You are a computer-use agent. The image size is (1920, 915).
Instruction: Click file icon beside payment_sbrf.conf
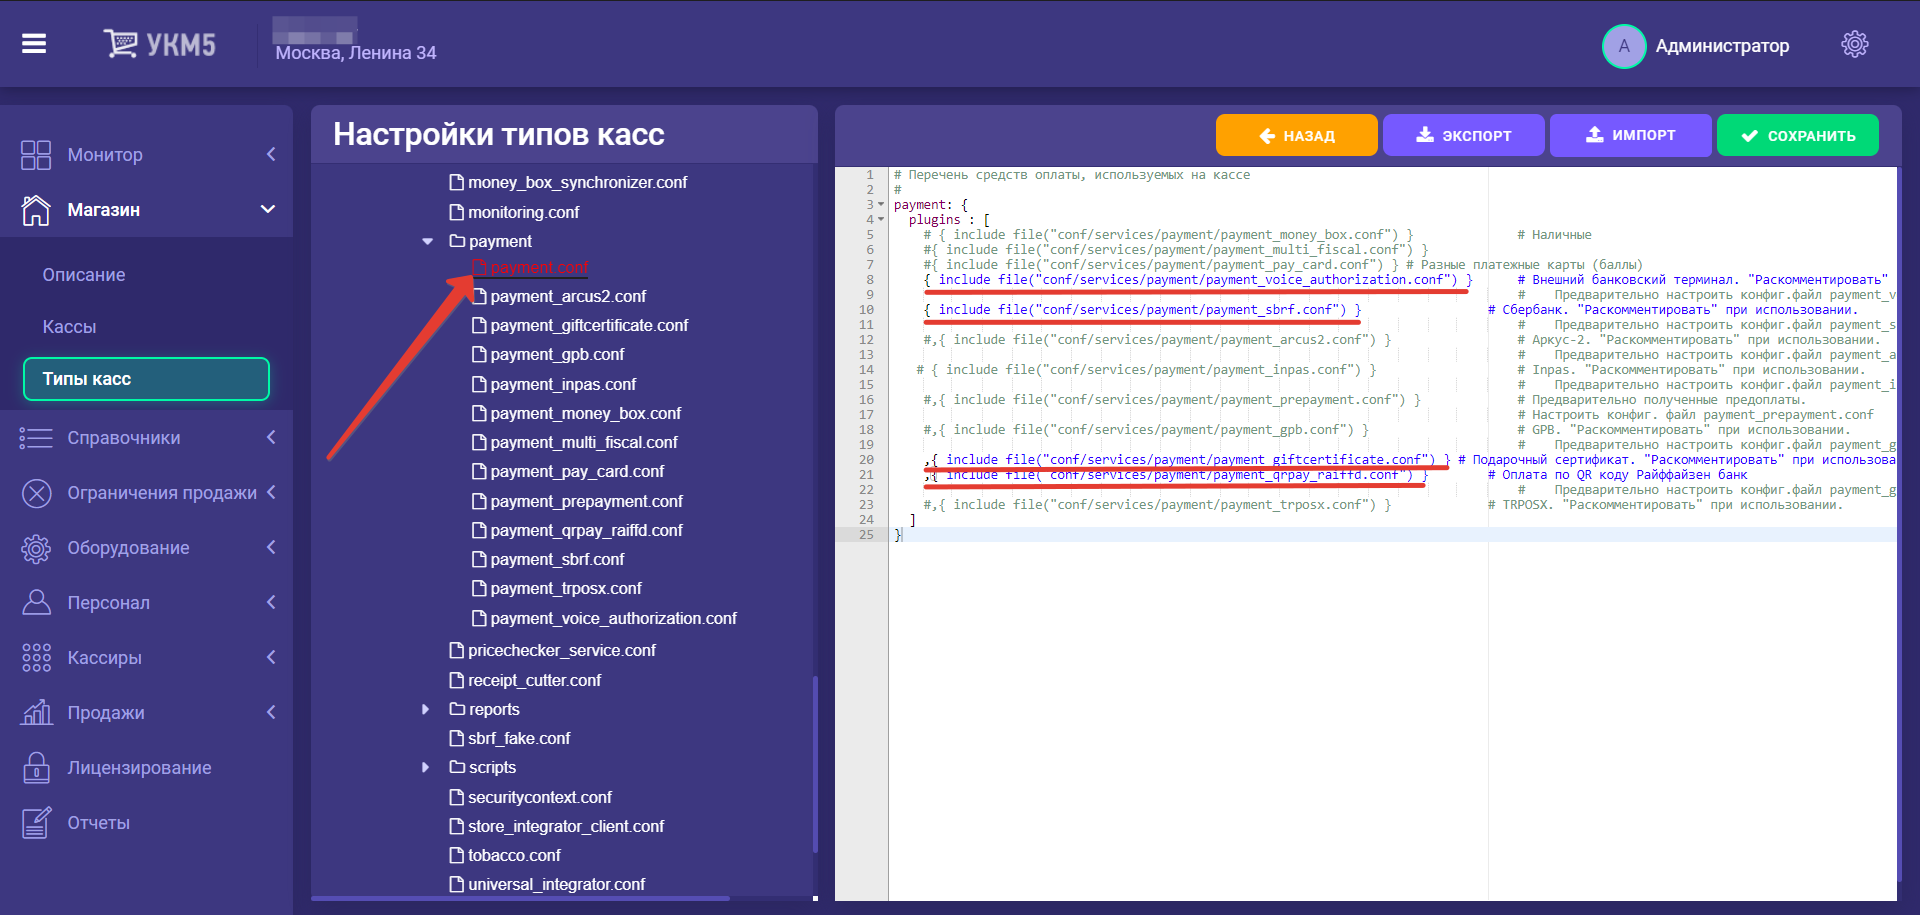[x=479, y=559]
